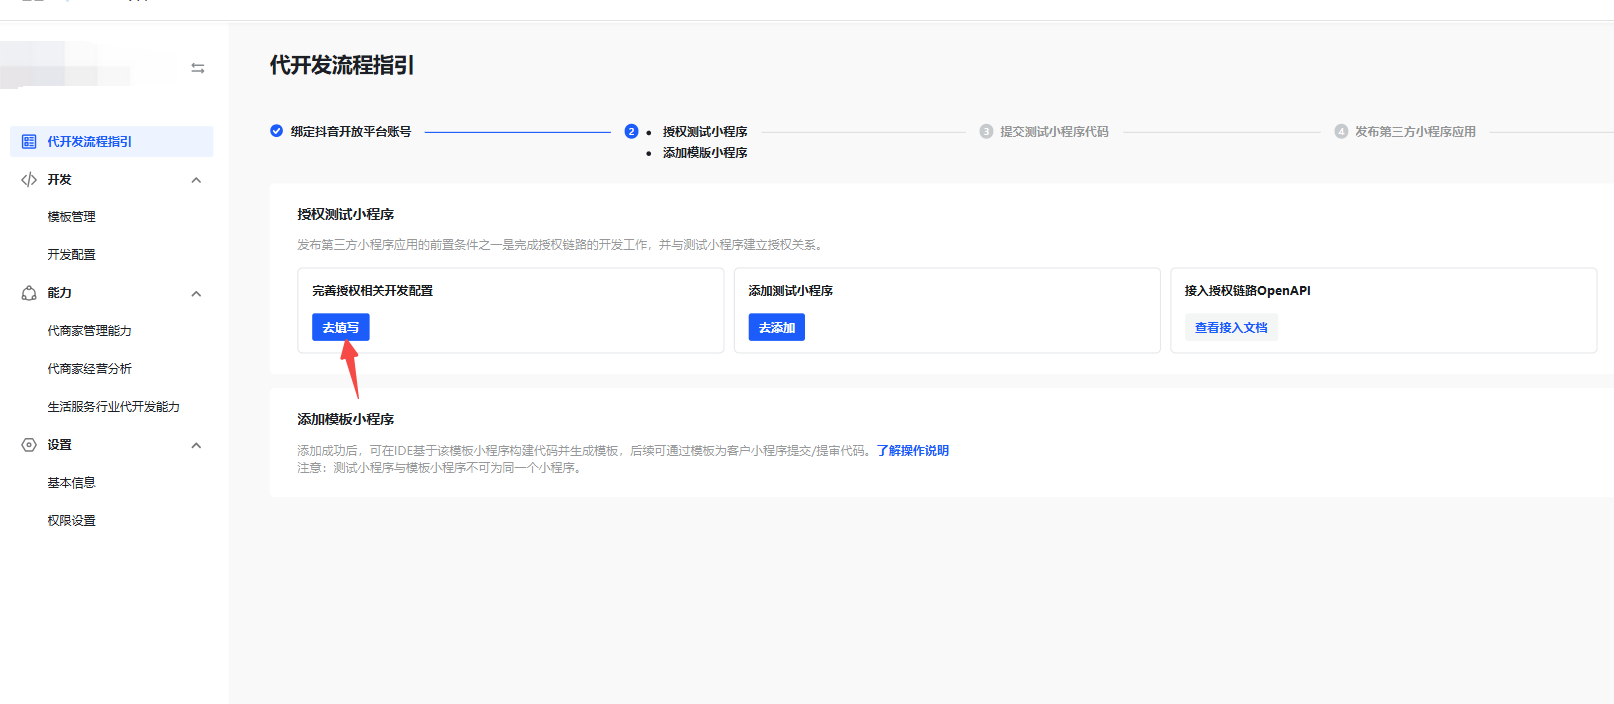The height and width of the screenshot is (704, 1614).
Task: Select 代商家管理能力 menu item
Action: pyautogui.click(x=90, y=331)
